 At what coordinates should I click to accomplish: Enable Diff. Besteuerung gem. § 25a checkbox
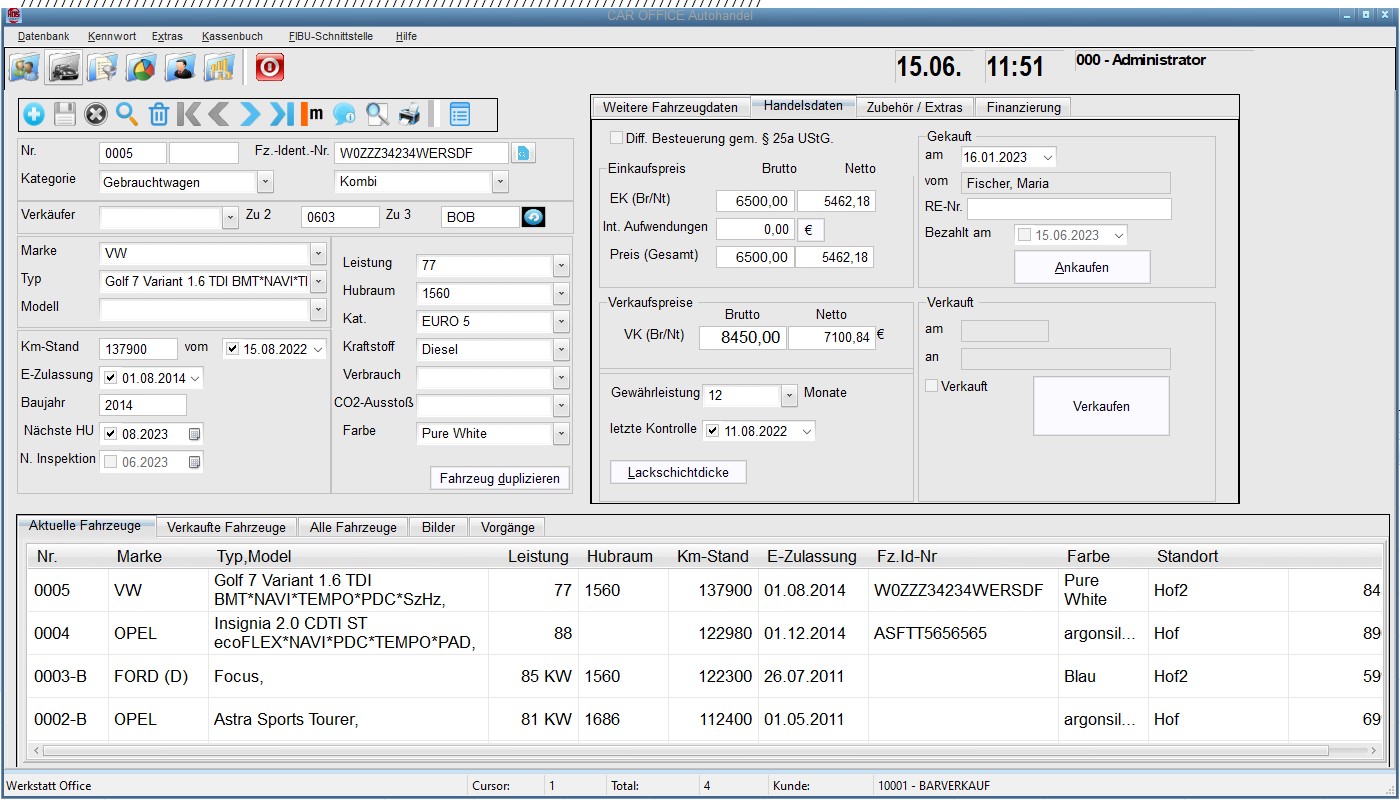(x=615, y=138)
